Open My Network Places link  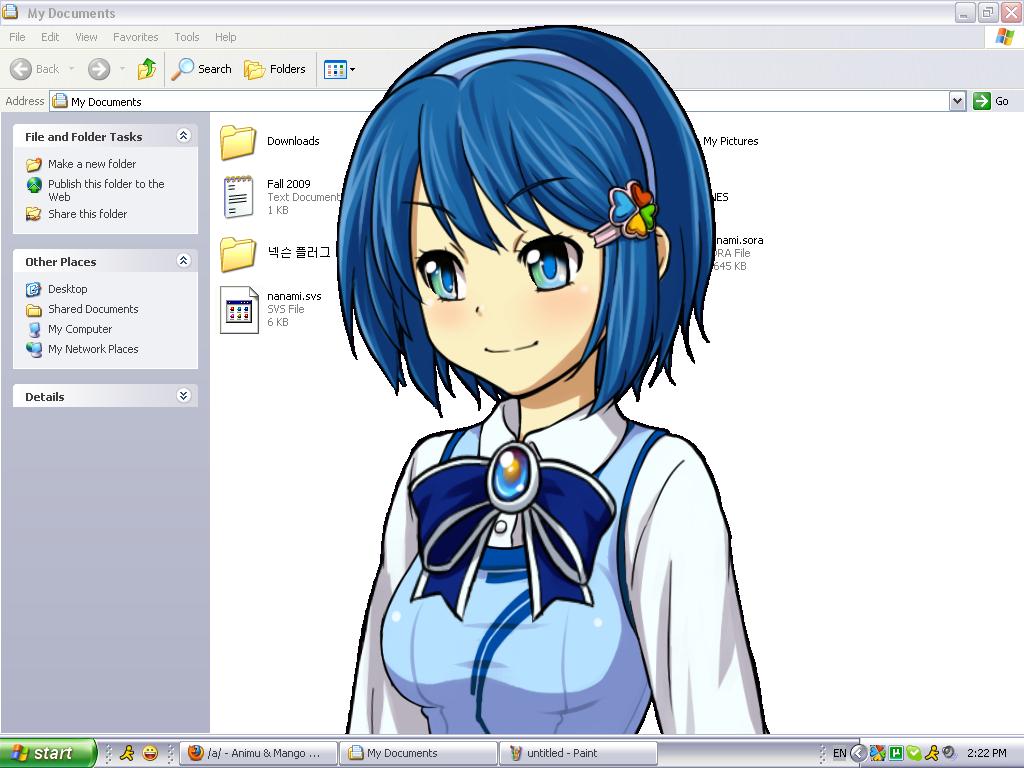pyautogui.click(x=93, y=349)
